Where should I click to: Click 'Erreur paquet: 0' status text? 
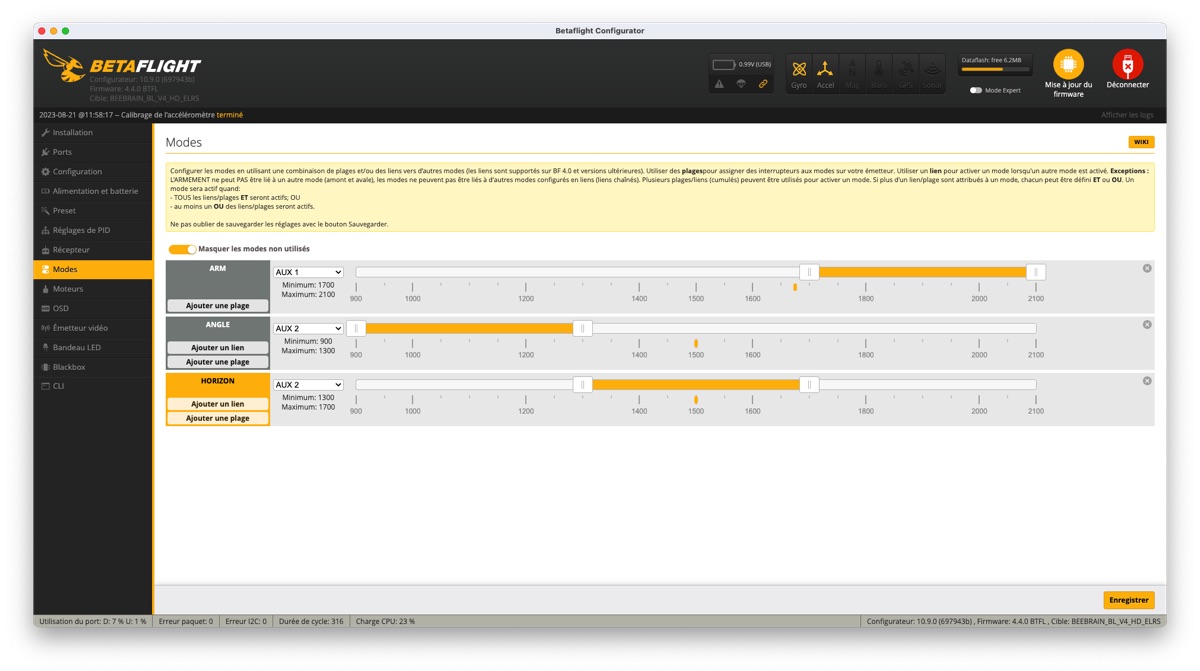[185, 621]
